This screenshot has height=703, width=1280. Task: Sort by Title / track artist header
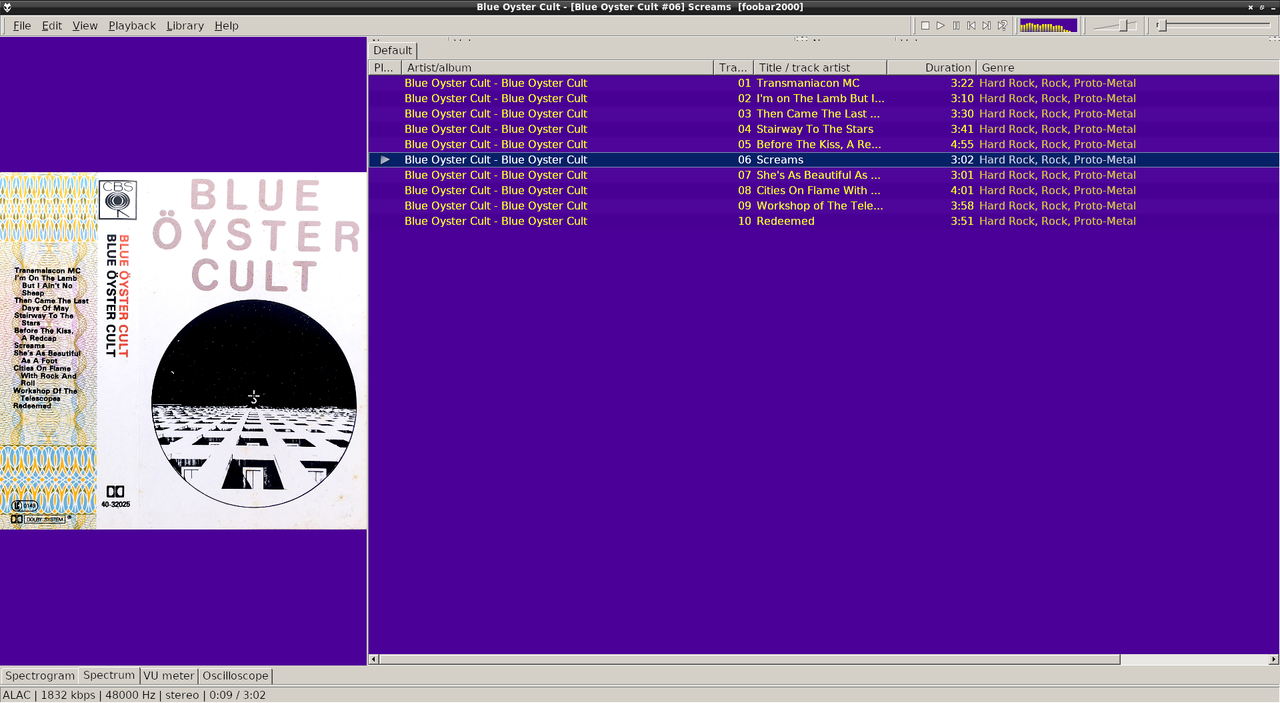coord(820,68)
